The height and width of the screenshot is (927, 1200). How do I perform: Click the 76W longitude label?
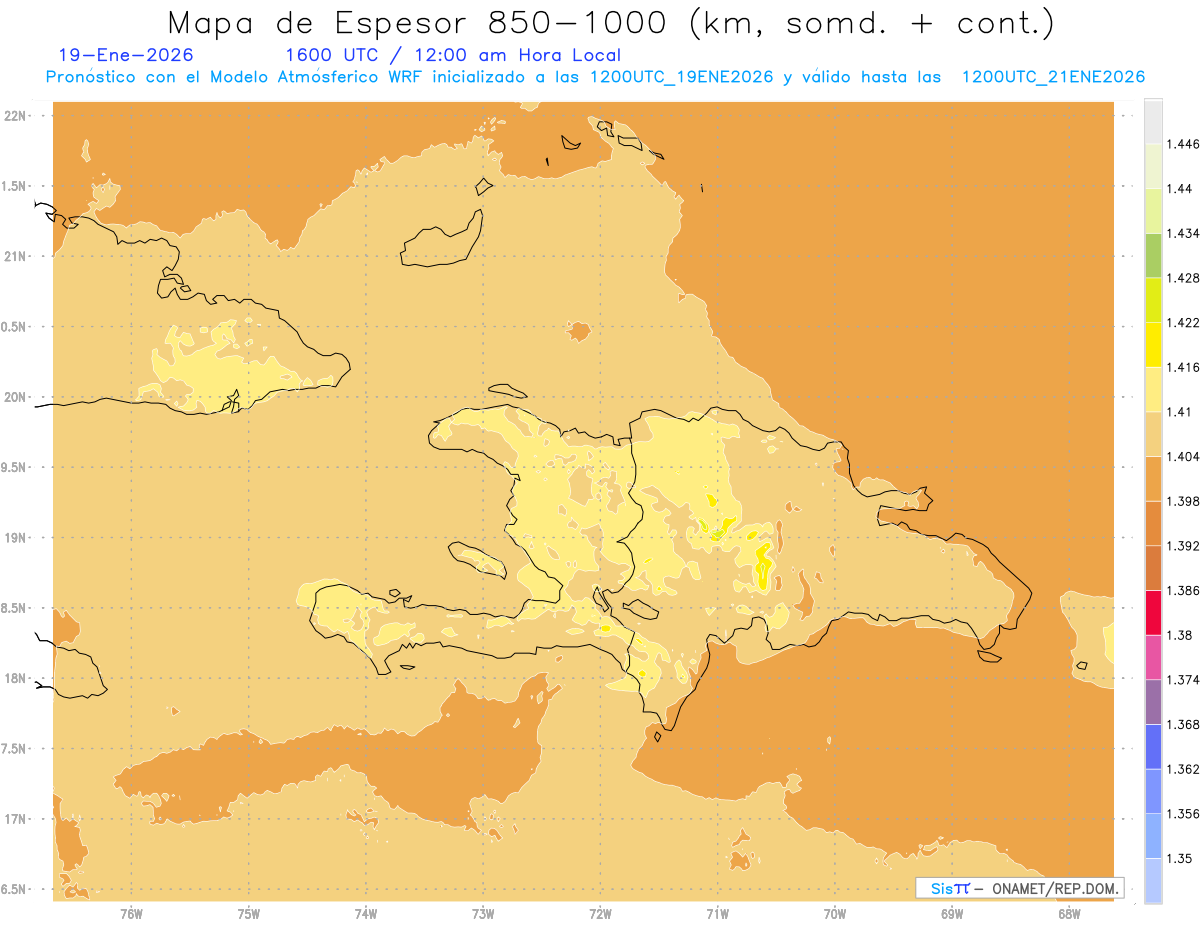(x=131, y=912)
